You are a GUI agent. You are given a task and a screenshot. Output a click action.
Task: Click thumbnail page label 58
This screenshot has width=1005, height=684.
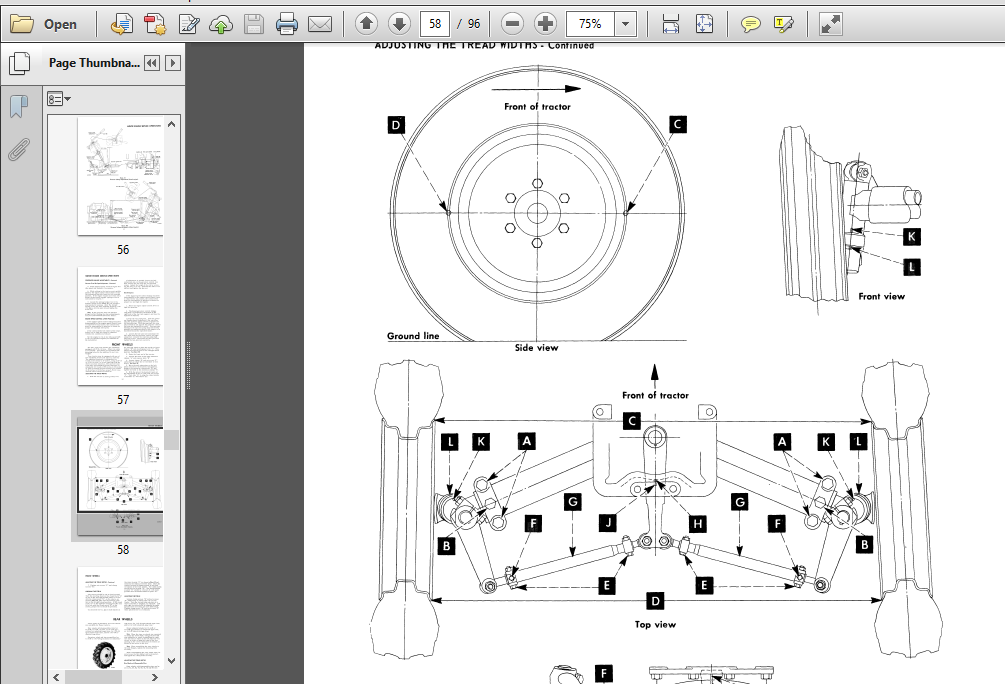coord(123,550)
